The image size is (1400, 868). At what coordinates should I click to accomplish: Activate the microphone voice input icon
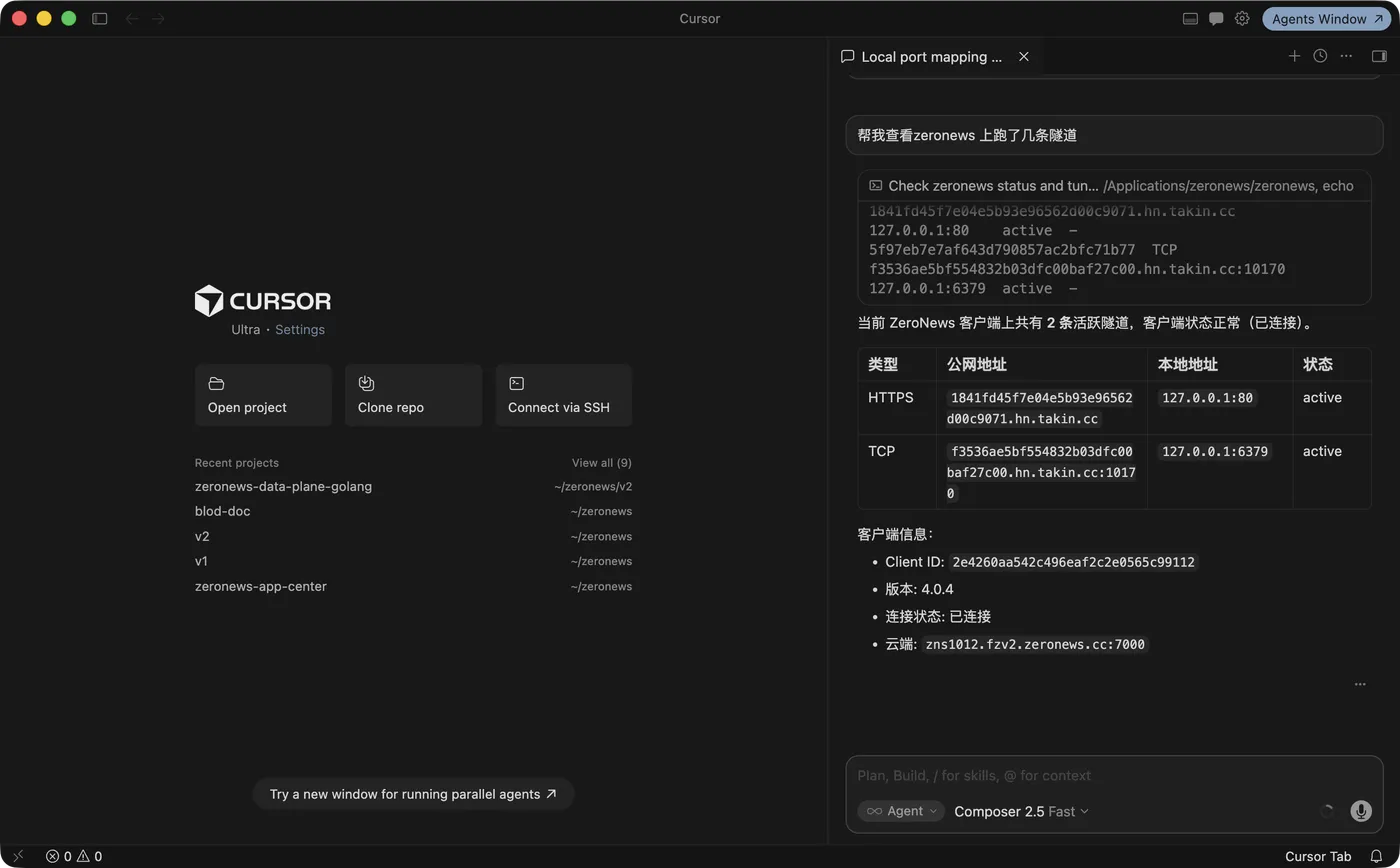[1361, 811]
